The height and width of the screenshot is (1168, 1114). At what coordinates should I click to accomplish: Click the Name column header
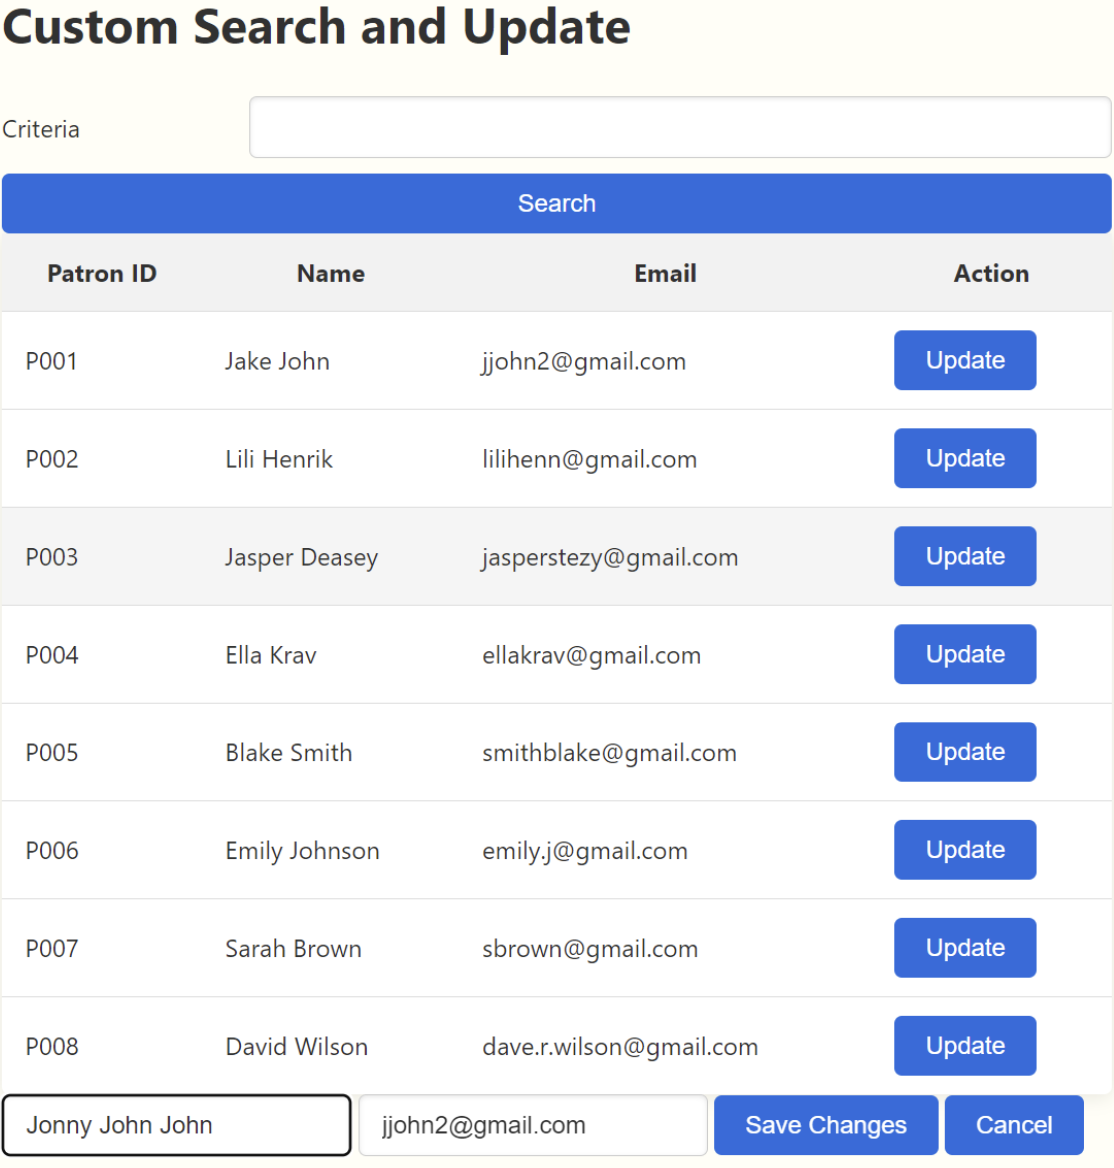pos(330,274)
